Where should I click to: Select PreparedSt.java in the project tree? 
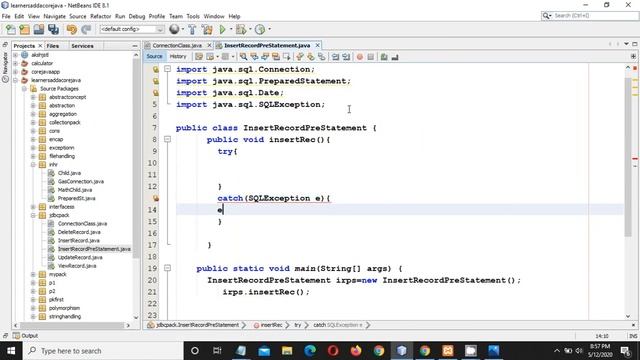(76, 198)
